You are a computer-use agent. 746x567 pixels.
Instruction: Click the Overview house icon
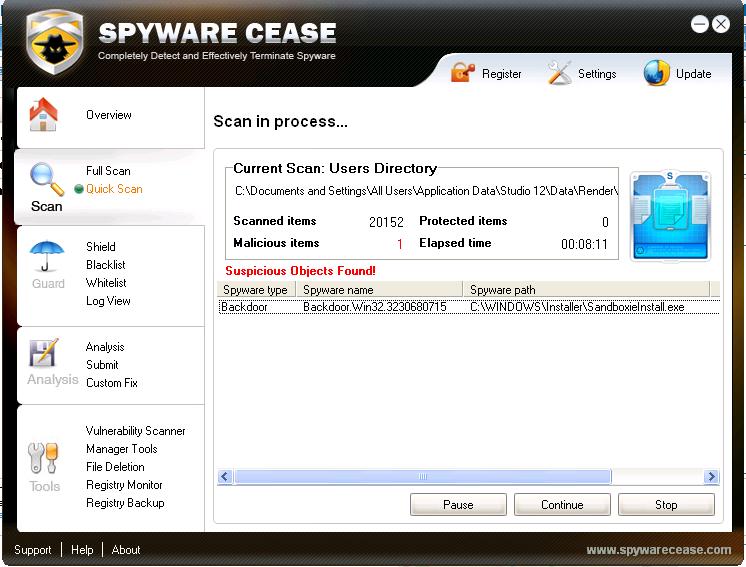tap(43, 114)
